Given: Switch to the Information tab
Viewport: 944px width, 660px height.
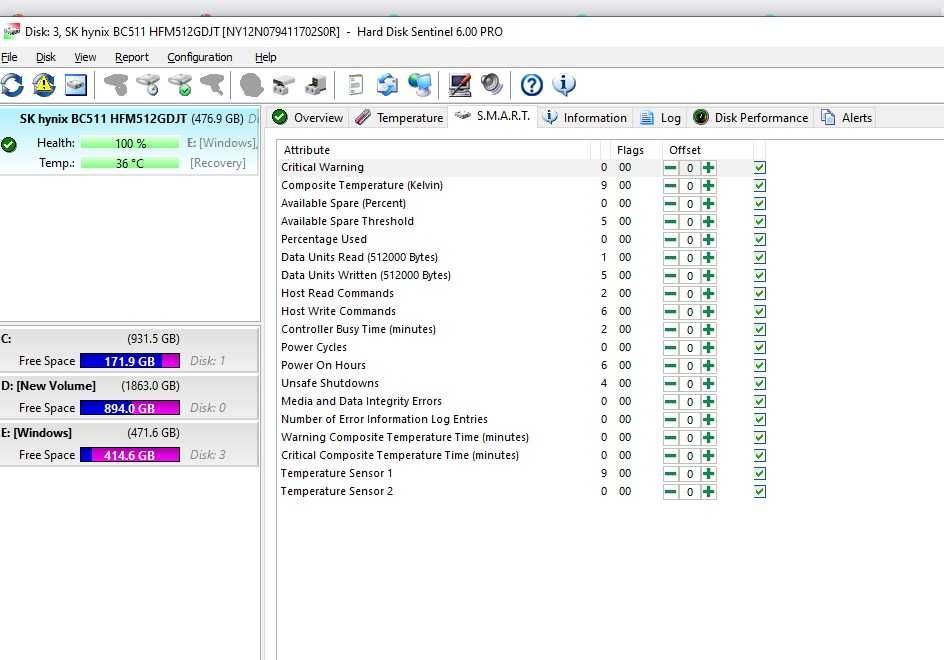Looking at the screenshot, I should click(x=585, y=117).
